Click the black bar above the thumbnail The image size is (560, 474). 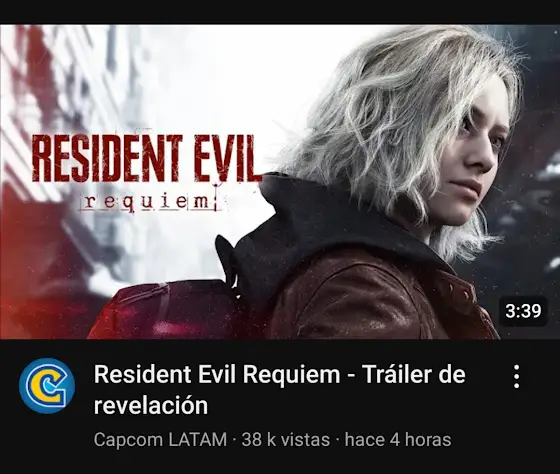click(280, 12)
